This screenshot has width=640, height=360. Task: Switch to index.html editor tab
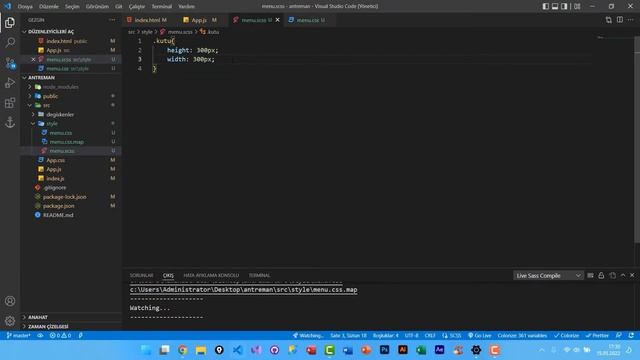click(147, 20)
